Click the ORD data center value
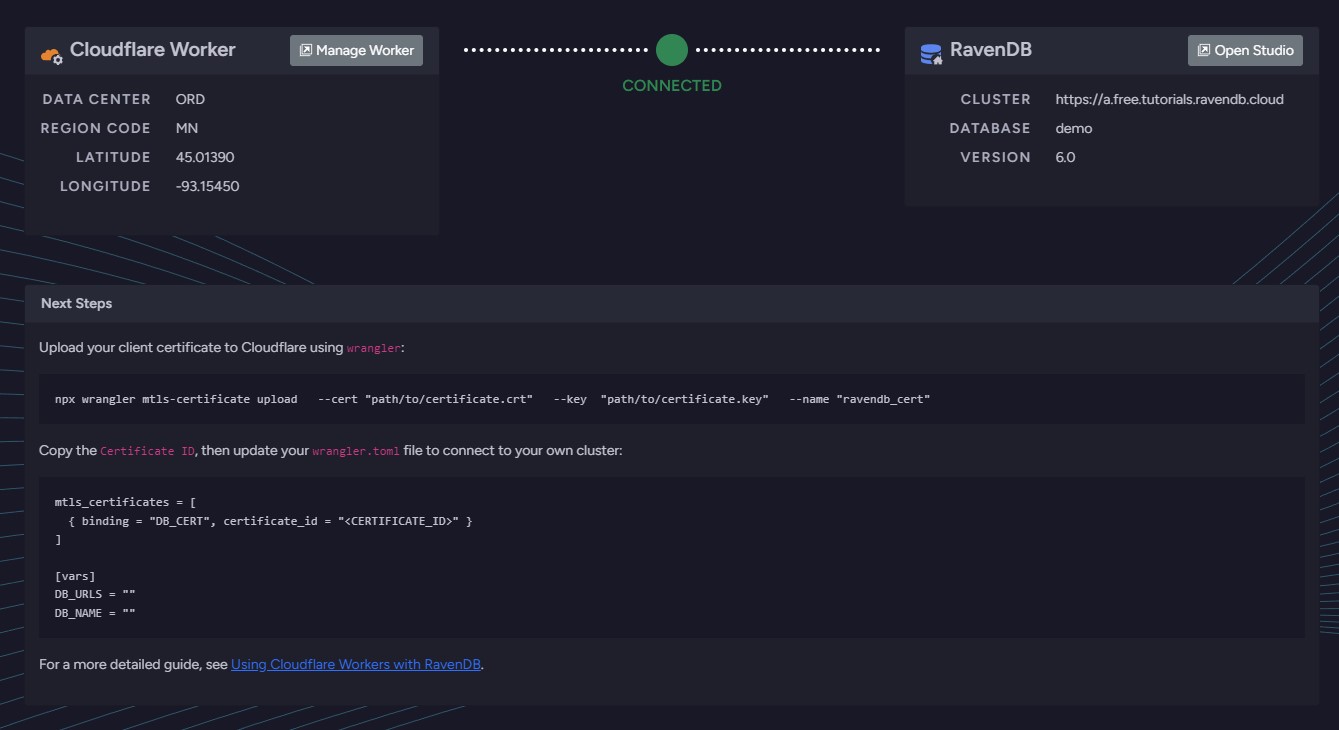Image resolution: width=1339 pixels, height=730 pixels. point(189,99)
